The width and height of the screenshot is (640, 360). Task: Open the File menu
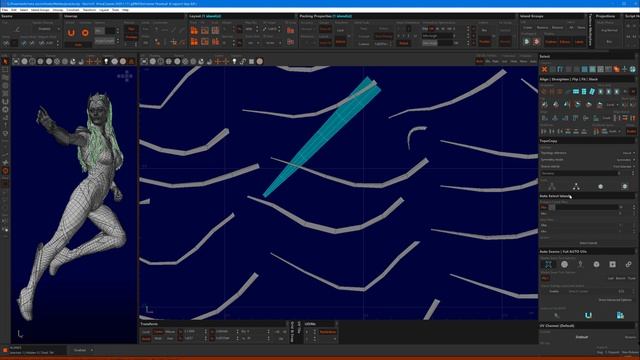tap(5, 10)
